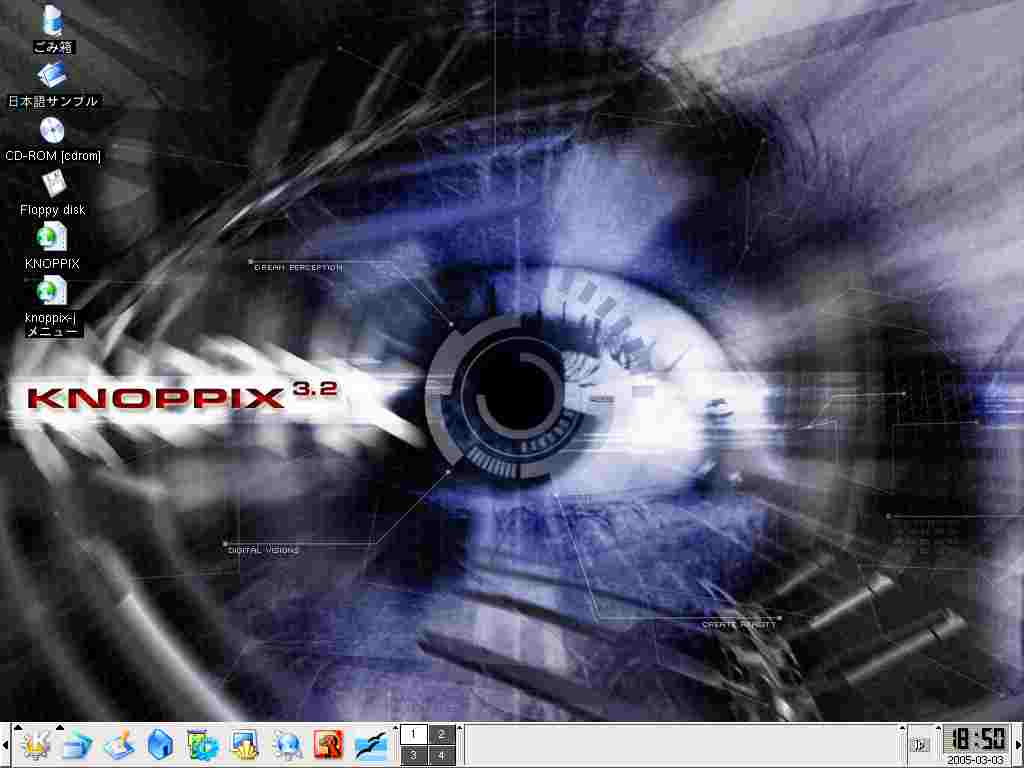
Task: Collapse the panel with the right edge arrow
Action: point(1019,745)
